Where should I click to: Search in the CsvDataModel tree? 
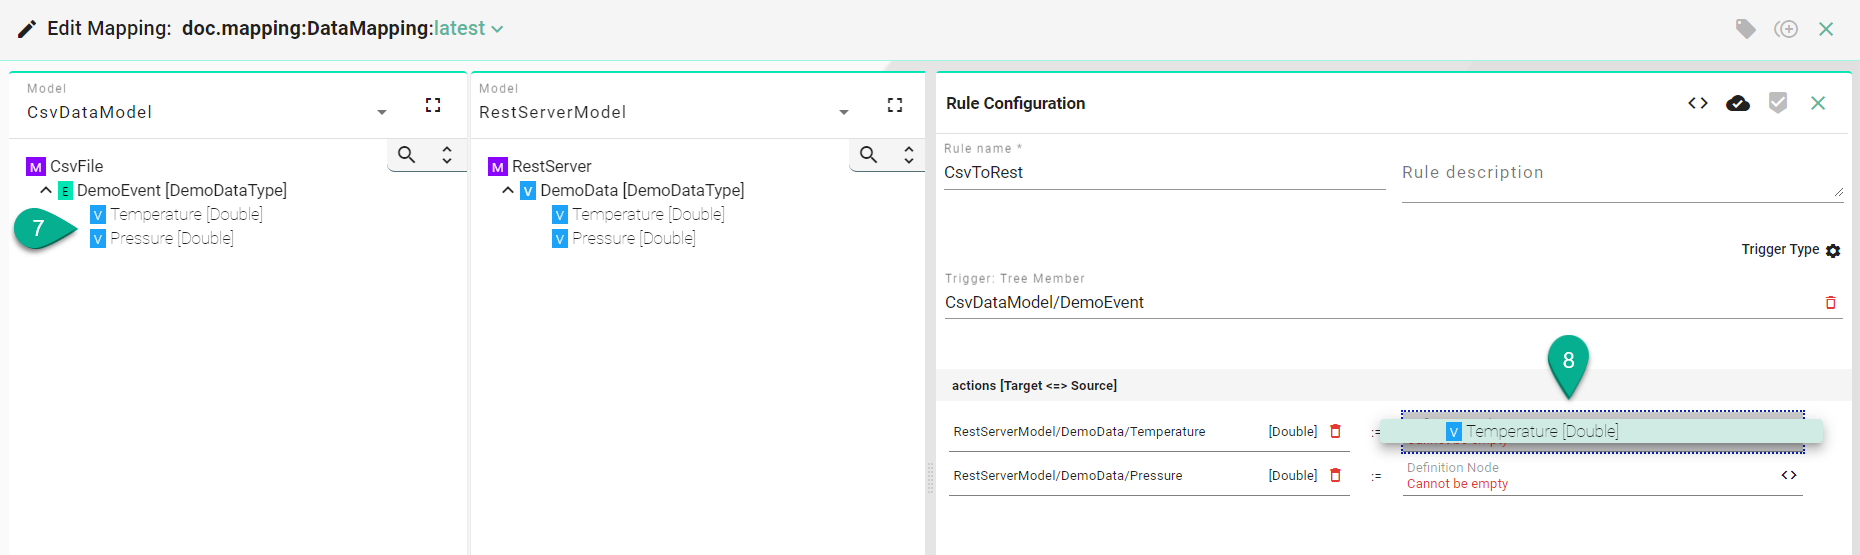tap(406, 155)
